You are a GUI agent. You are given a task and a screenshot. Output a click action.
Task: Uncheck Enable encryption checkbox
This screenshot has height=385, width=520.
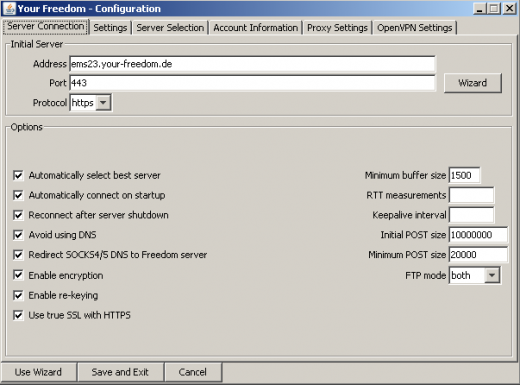[x=18, y=275]
